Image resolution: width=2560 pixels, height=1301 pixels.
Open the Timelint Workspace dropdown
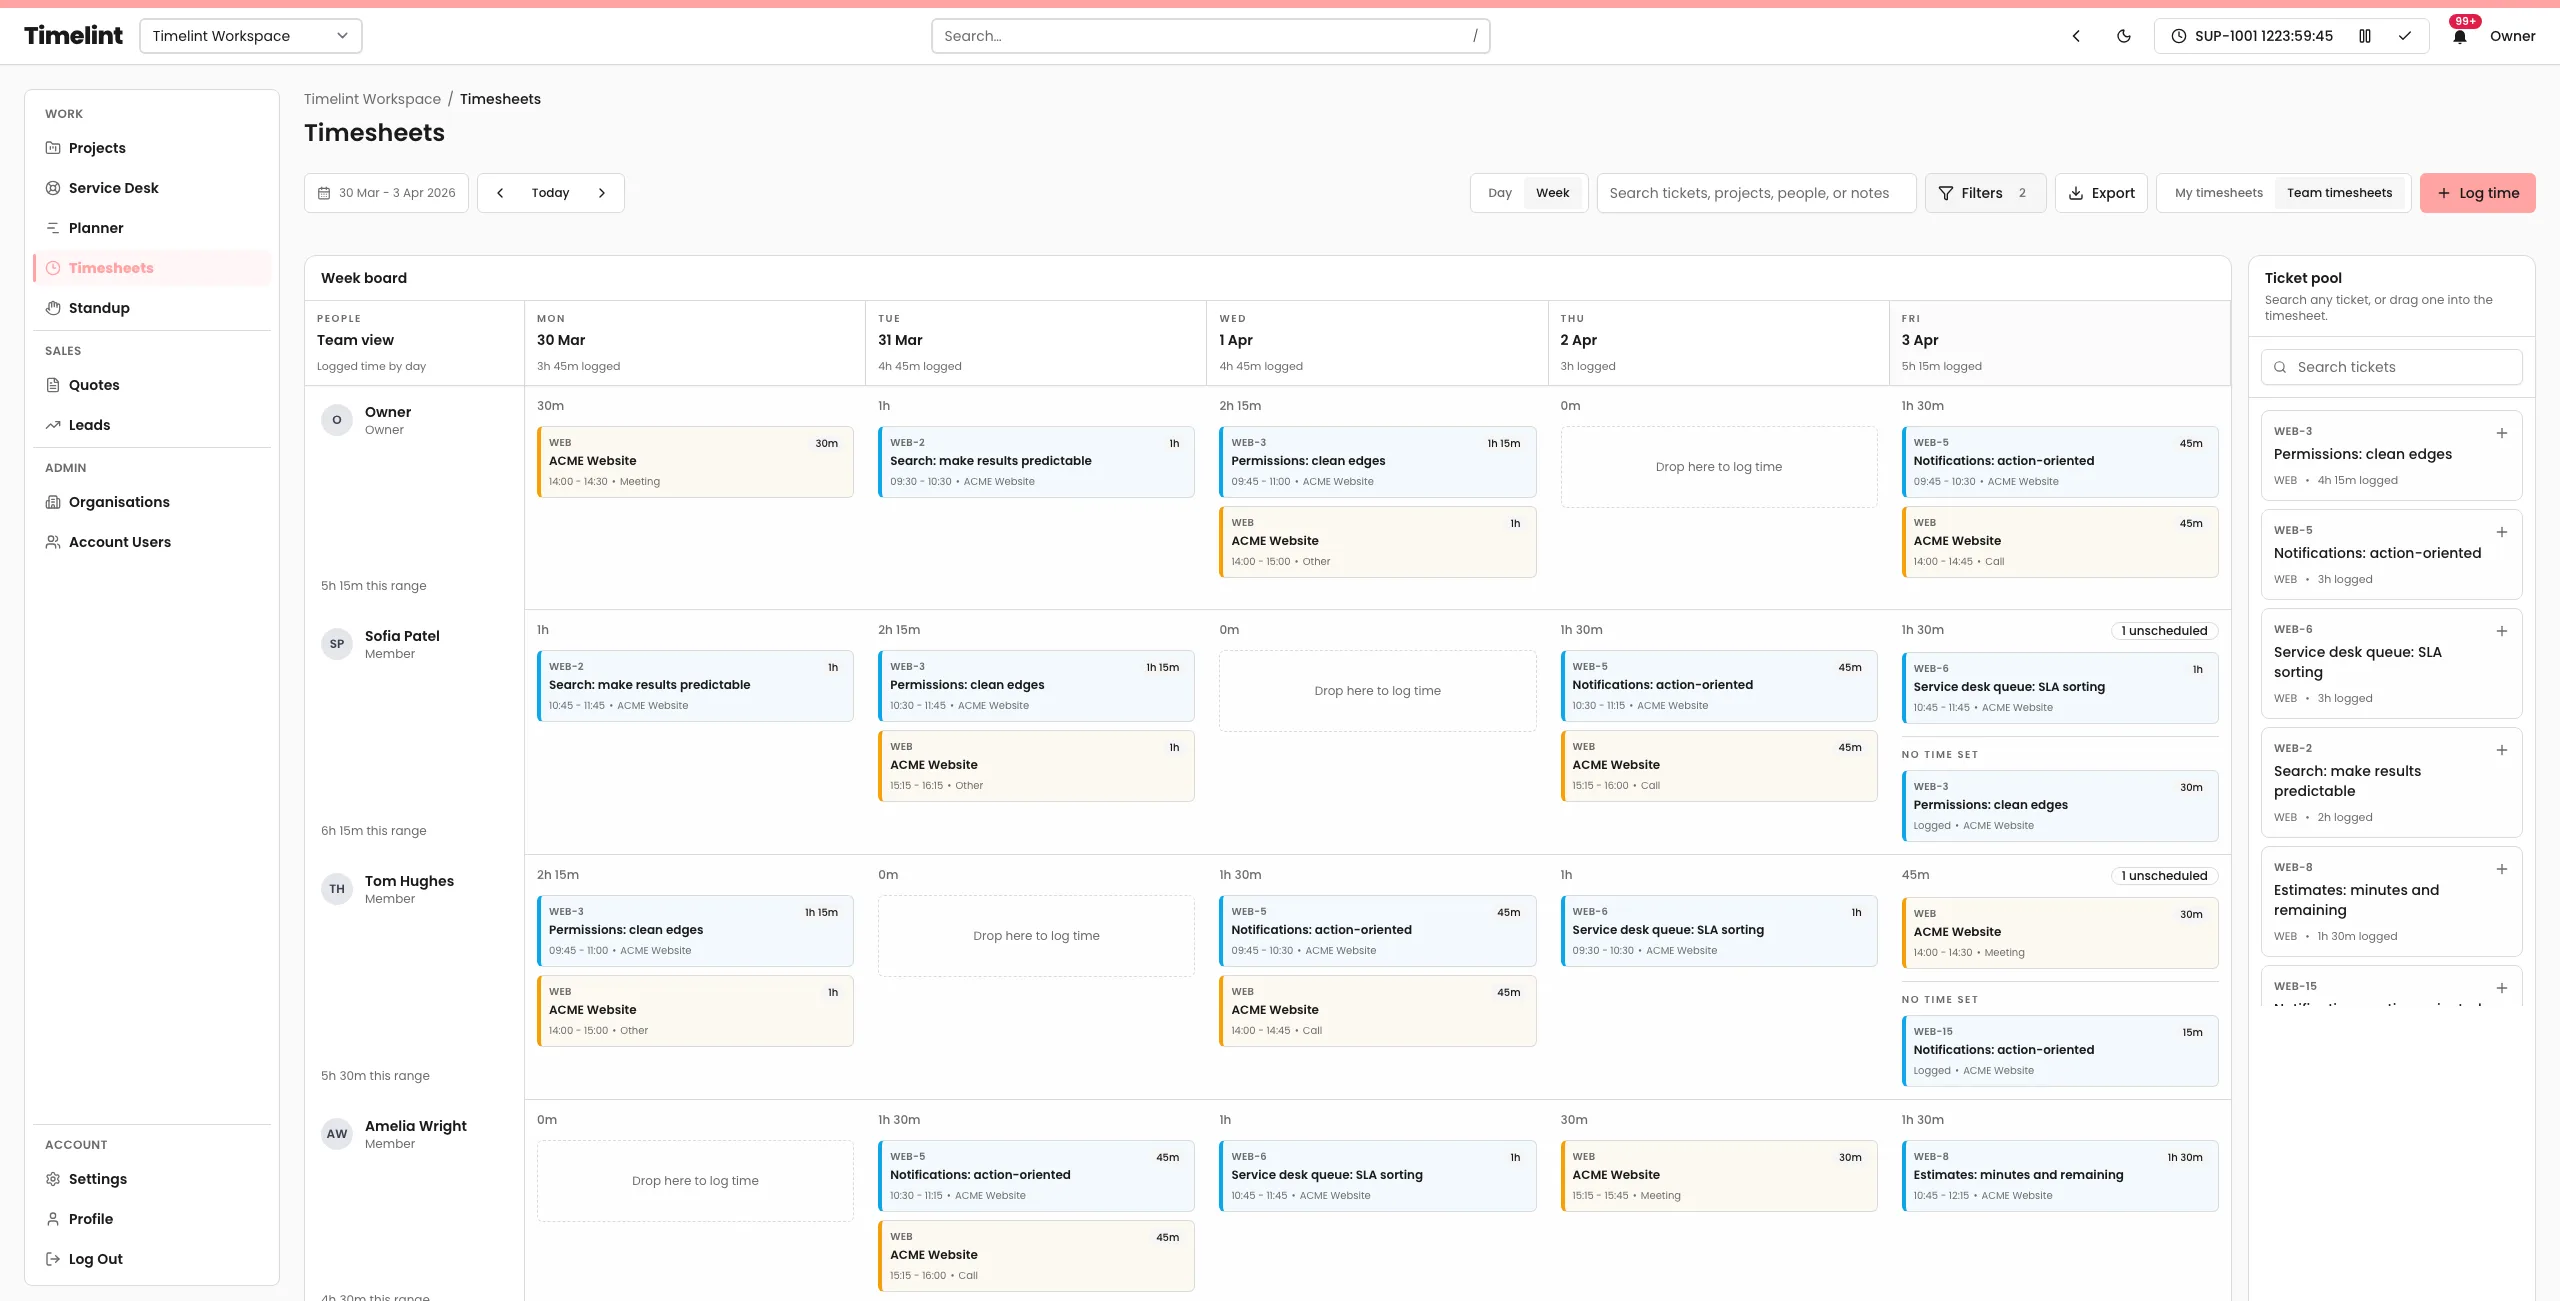251,36
